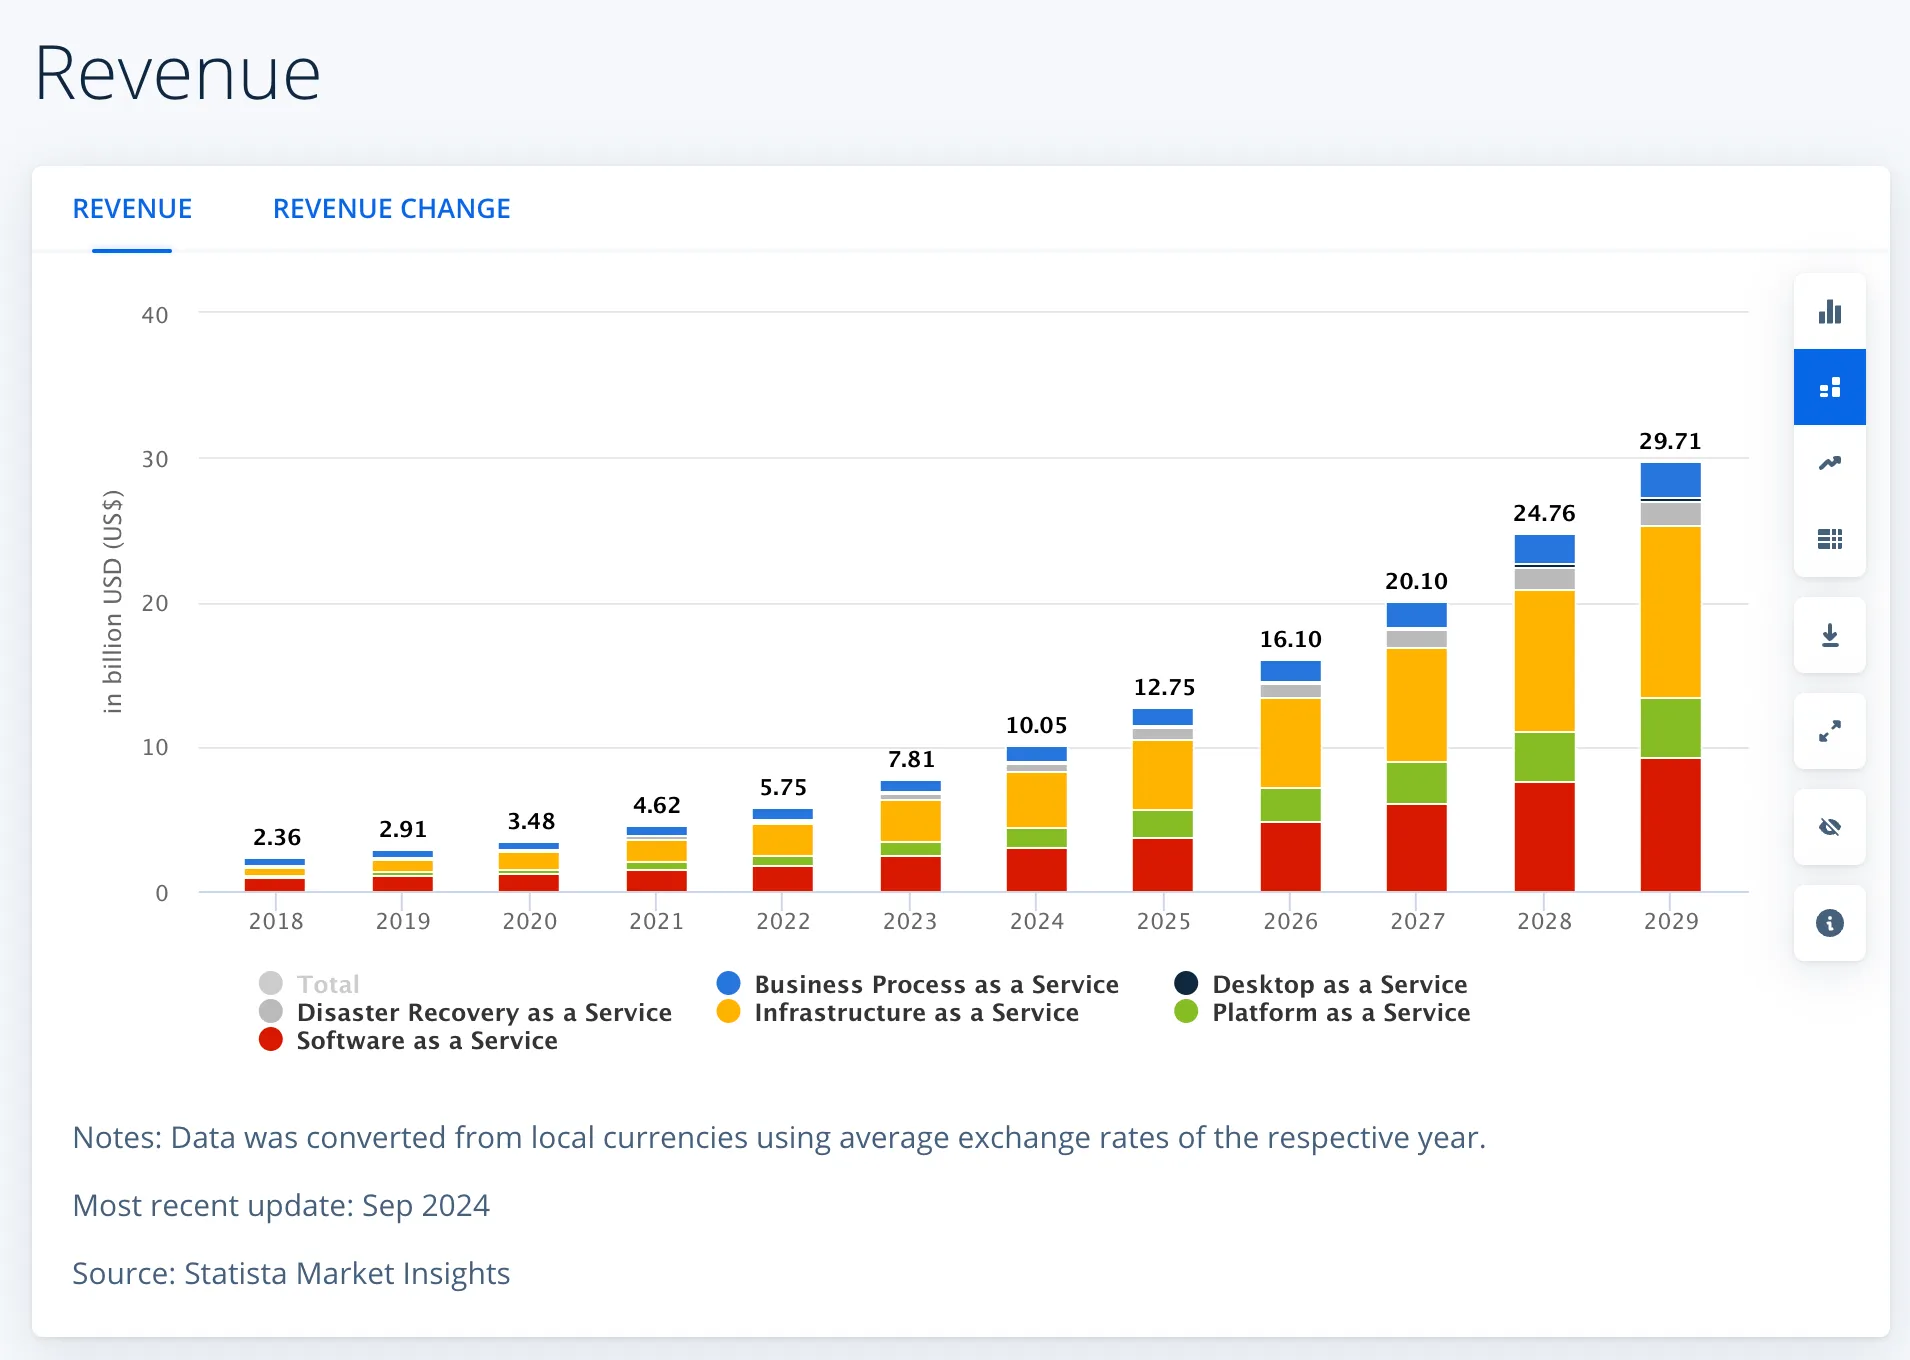1910x1360 pixels.
Task: Click the 2027 bar's green Platform segment
Action: [1416, 783]
